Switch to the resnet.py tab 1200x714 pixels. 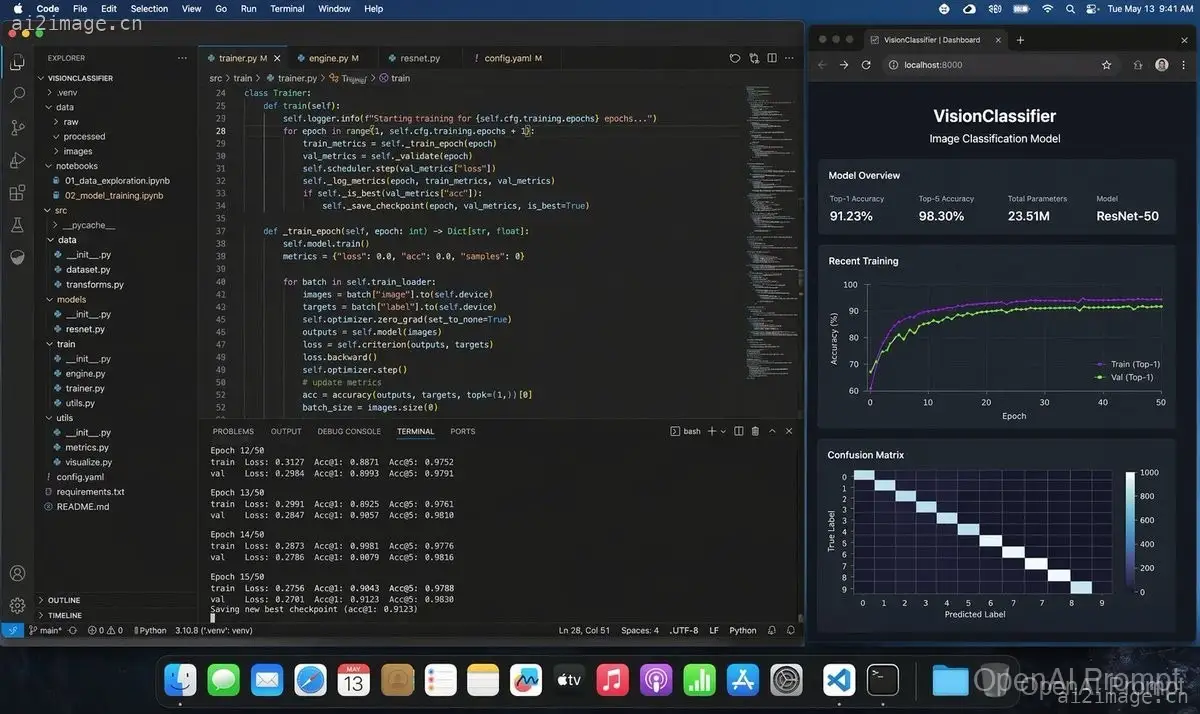(419, 58)
